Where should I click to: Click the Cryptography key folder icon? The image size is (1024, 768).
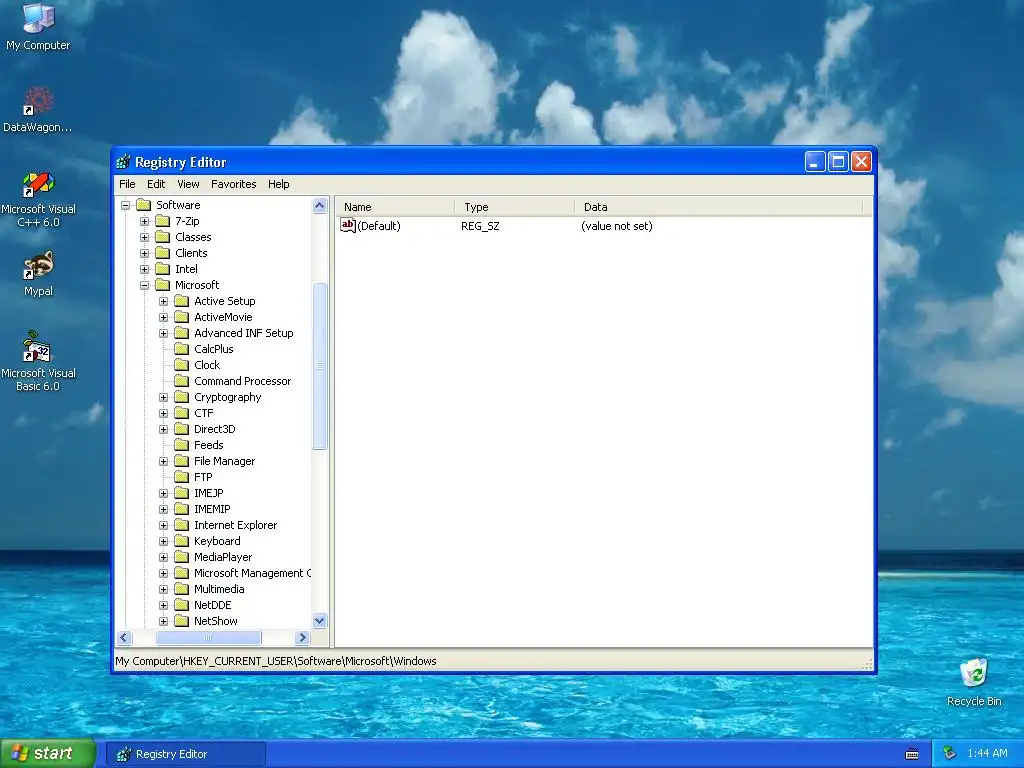coord(182,397)
